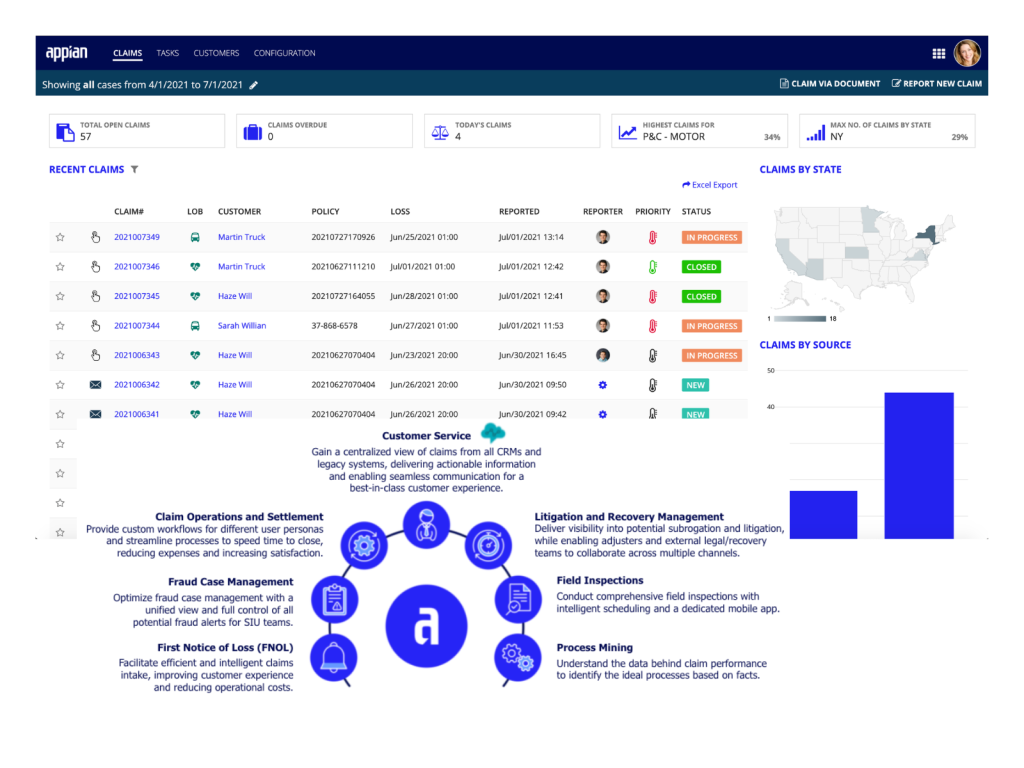Image resolution: width=1024 pixels, height=768 pixels.
Task: Click the cloud icon next to Customer Service
Action: [492, 432]
